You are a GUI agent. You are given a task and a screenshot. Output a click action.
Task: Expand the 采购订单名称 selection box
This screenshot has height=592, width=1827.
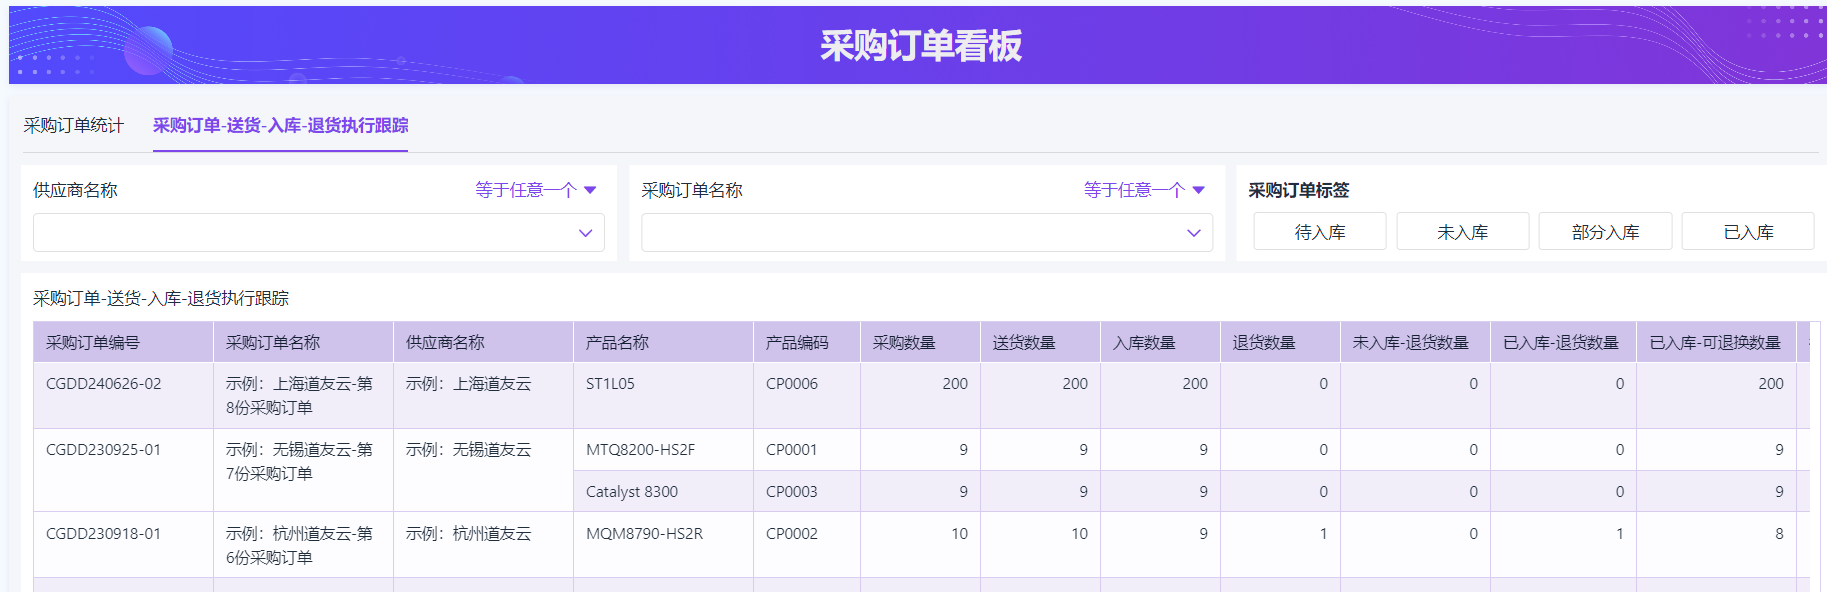coord(927,233)
